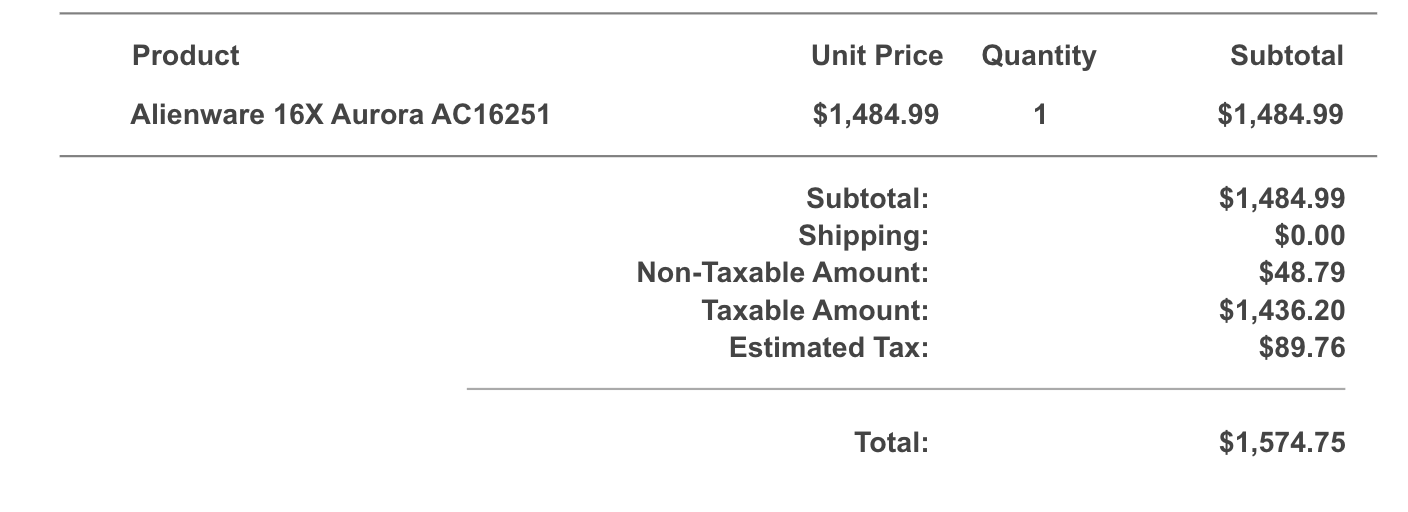Click the $89.76 estimated tax value
Image resolution: width=1408 pixels, height=512 pixels.
[1302, 348]
